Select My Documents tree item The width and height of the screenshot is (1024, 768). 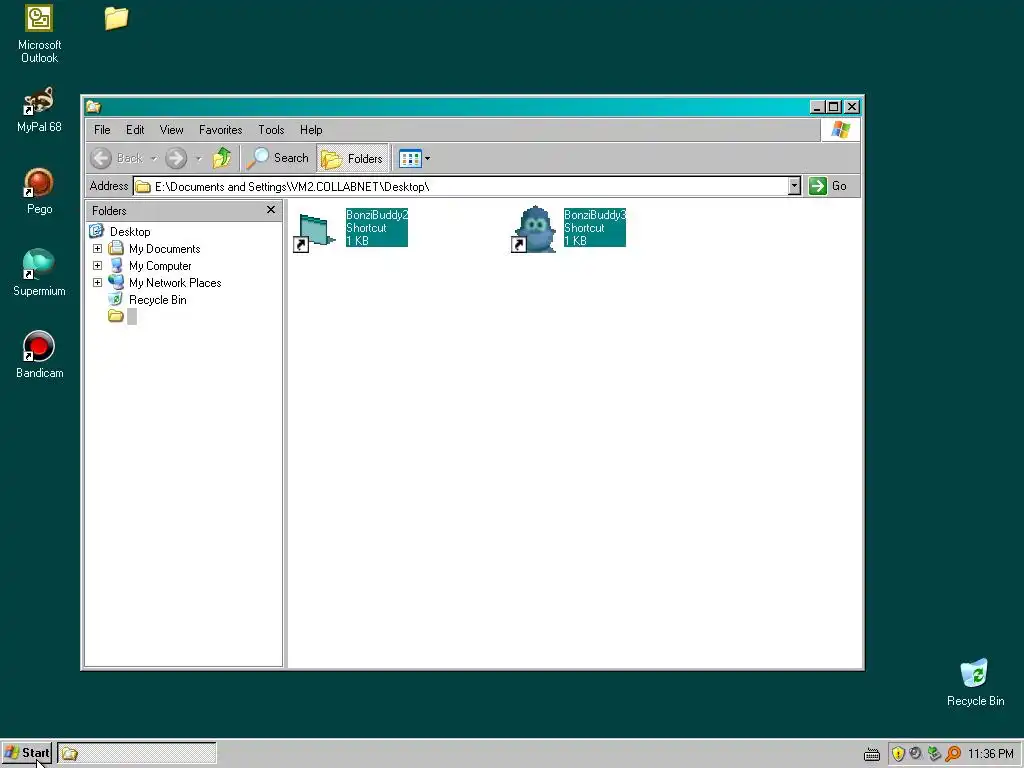pyautogui.click(x=165, y=249)
